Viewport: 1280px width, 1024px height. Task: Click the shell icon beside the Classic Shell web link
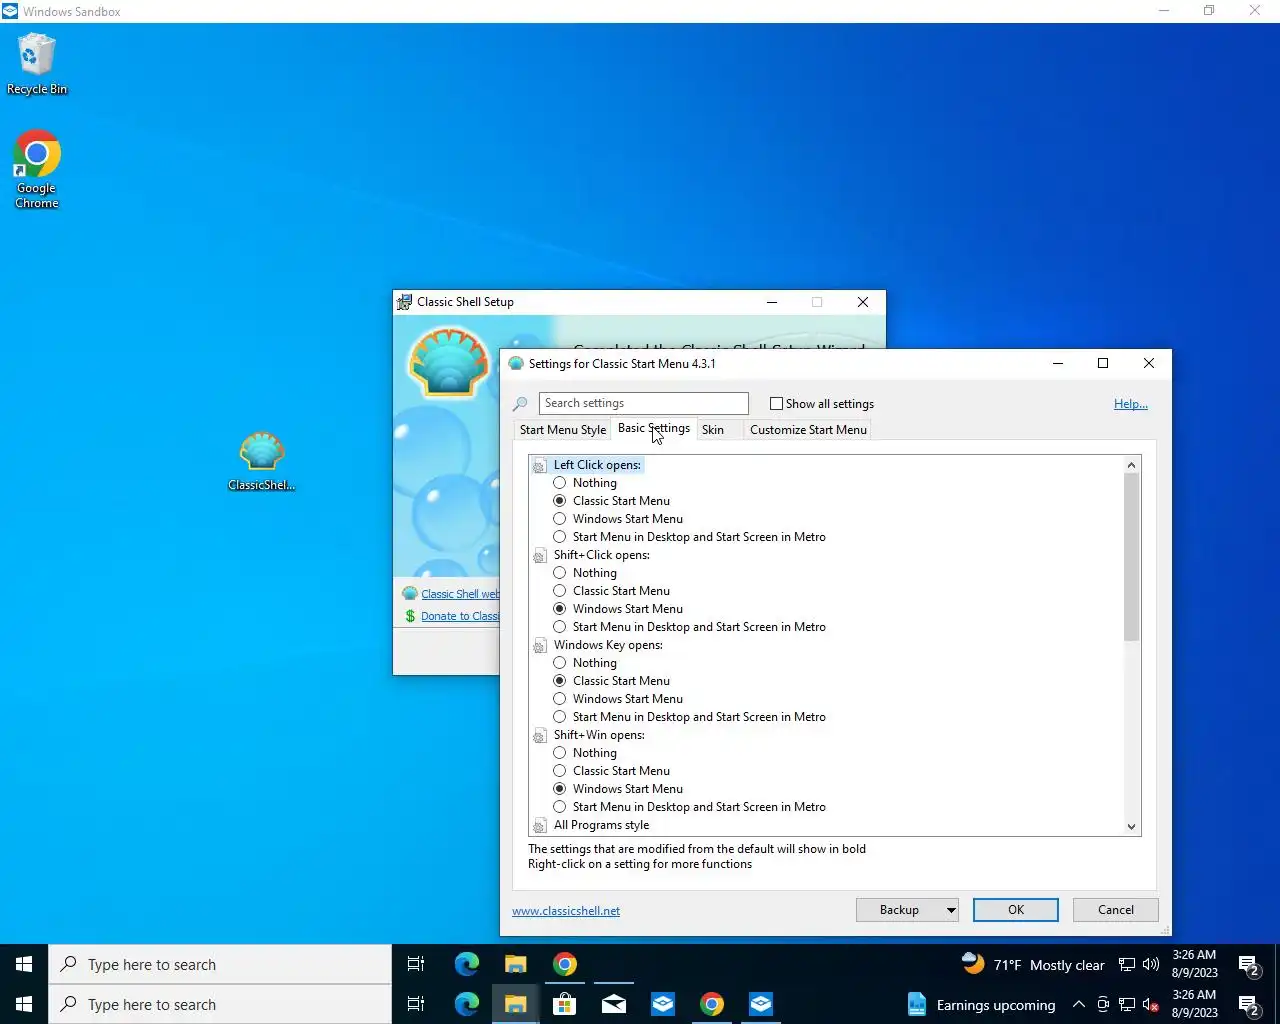pos(410,594)
